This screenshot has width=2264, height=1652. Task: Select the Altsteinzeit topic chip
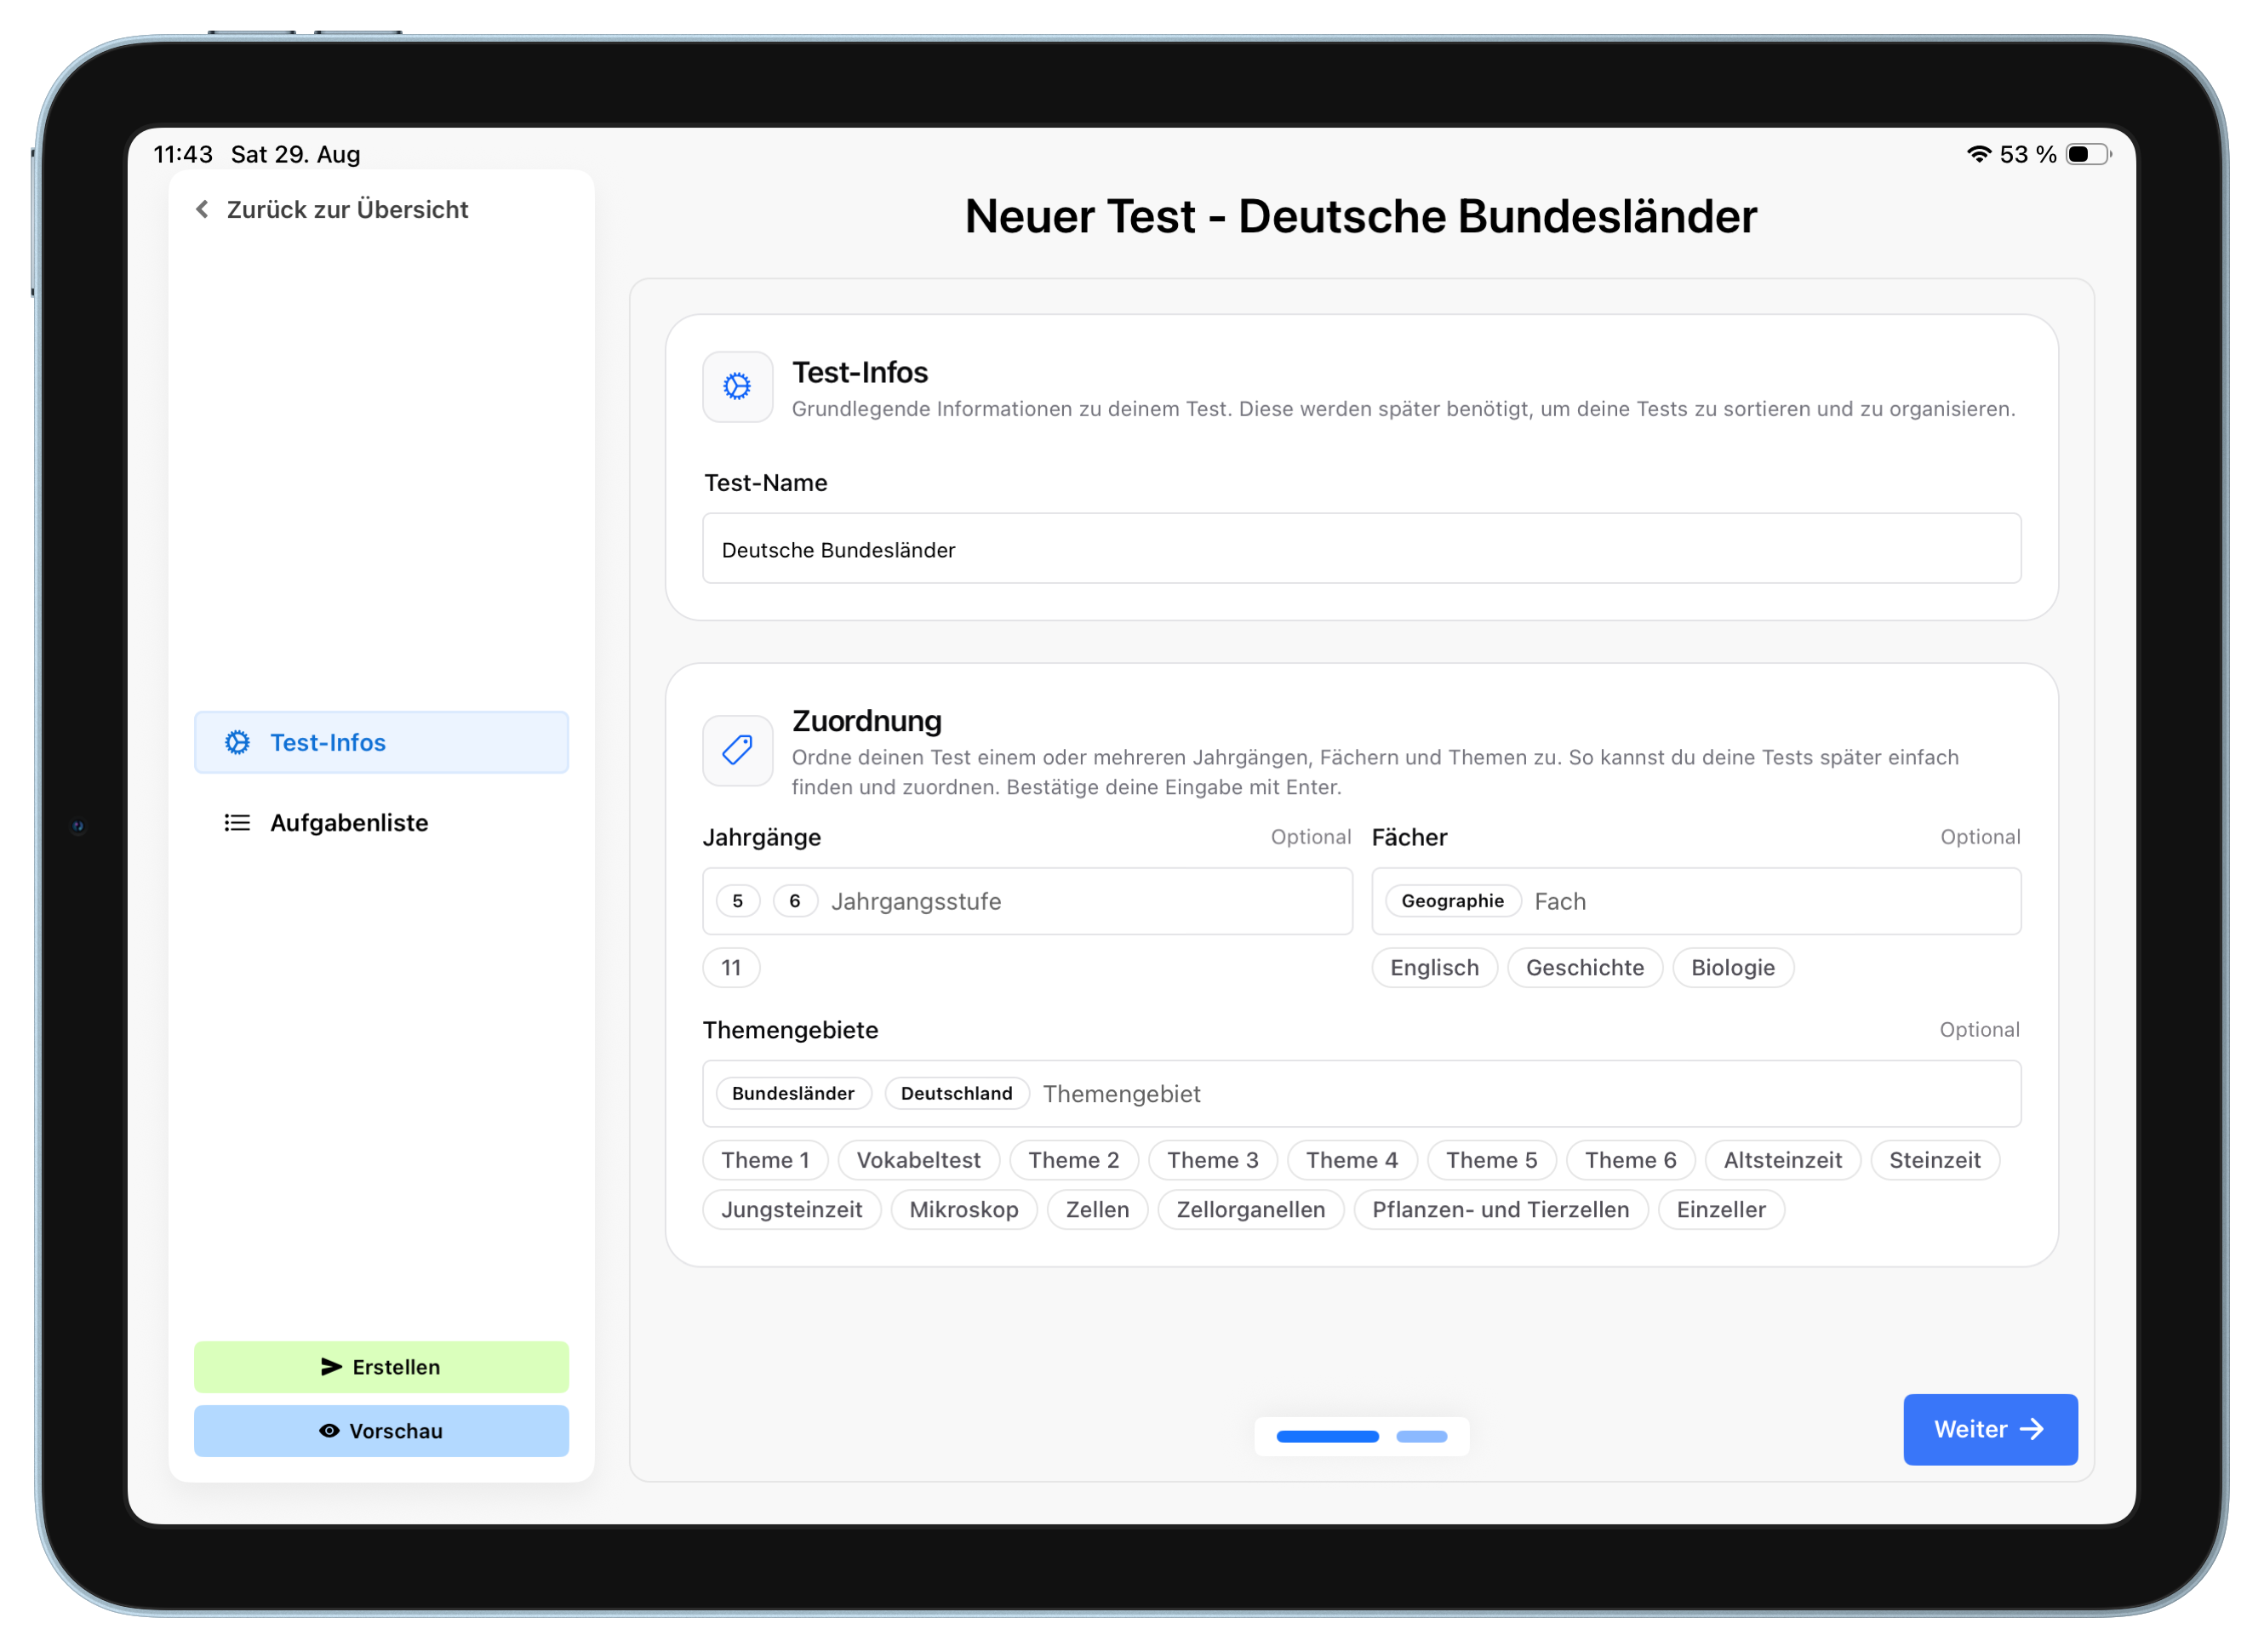[1782, 1160]
